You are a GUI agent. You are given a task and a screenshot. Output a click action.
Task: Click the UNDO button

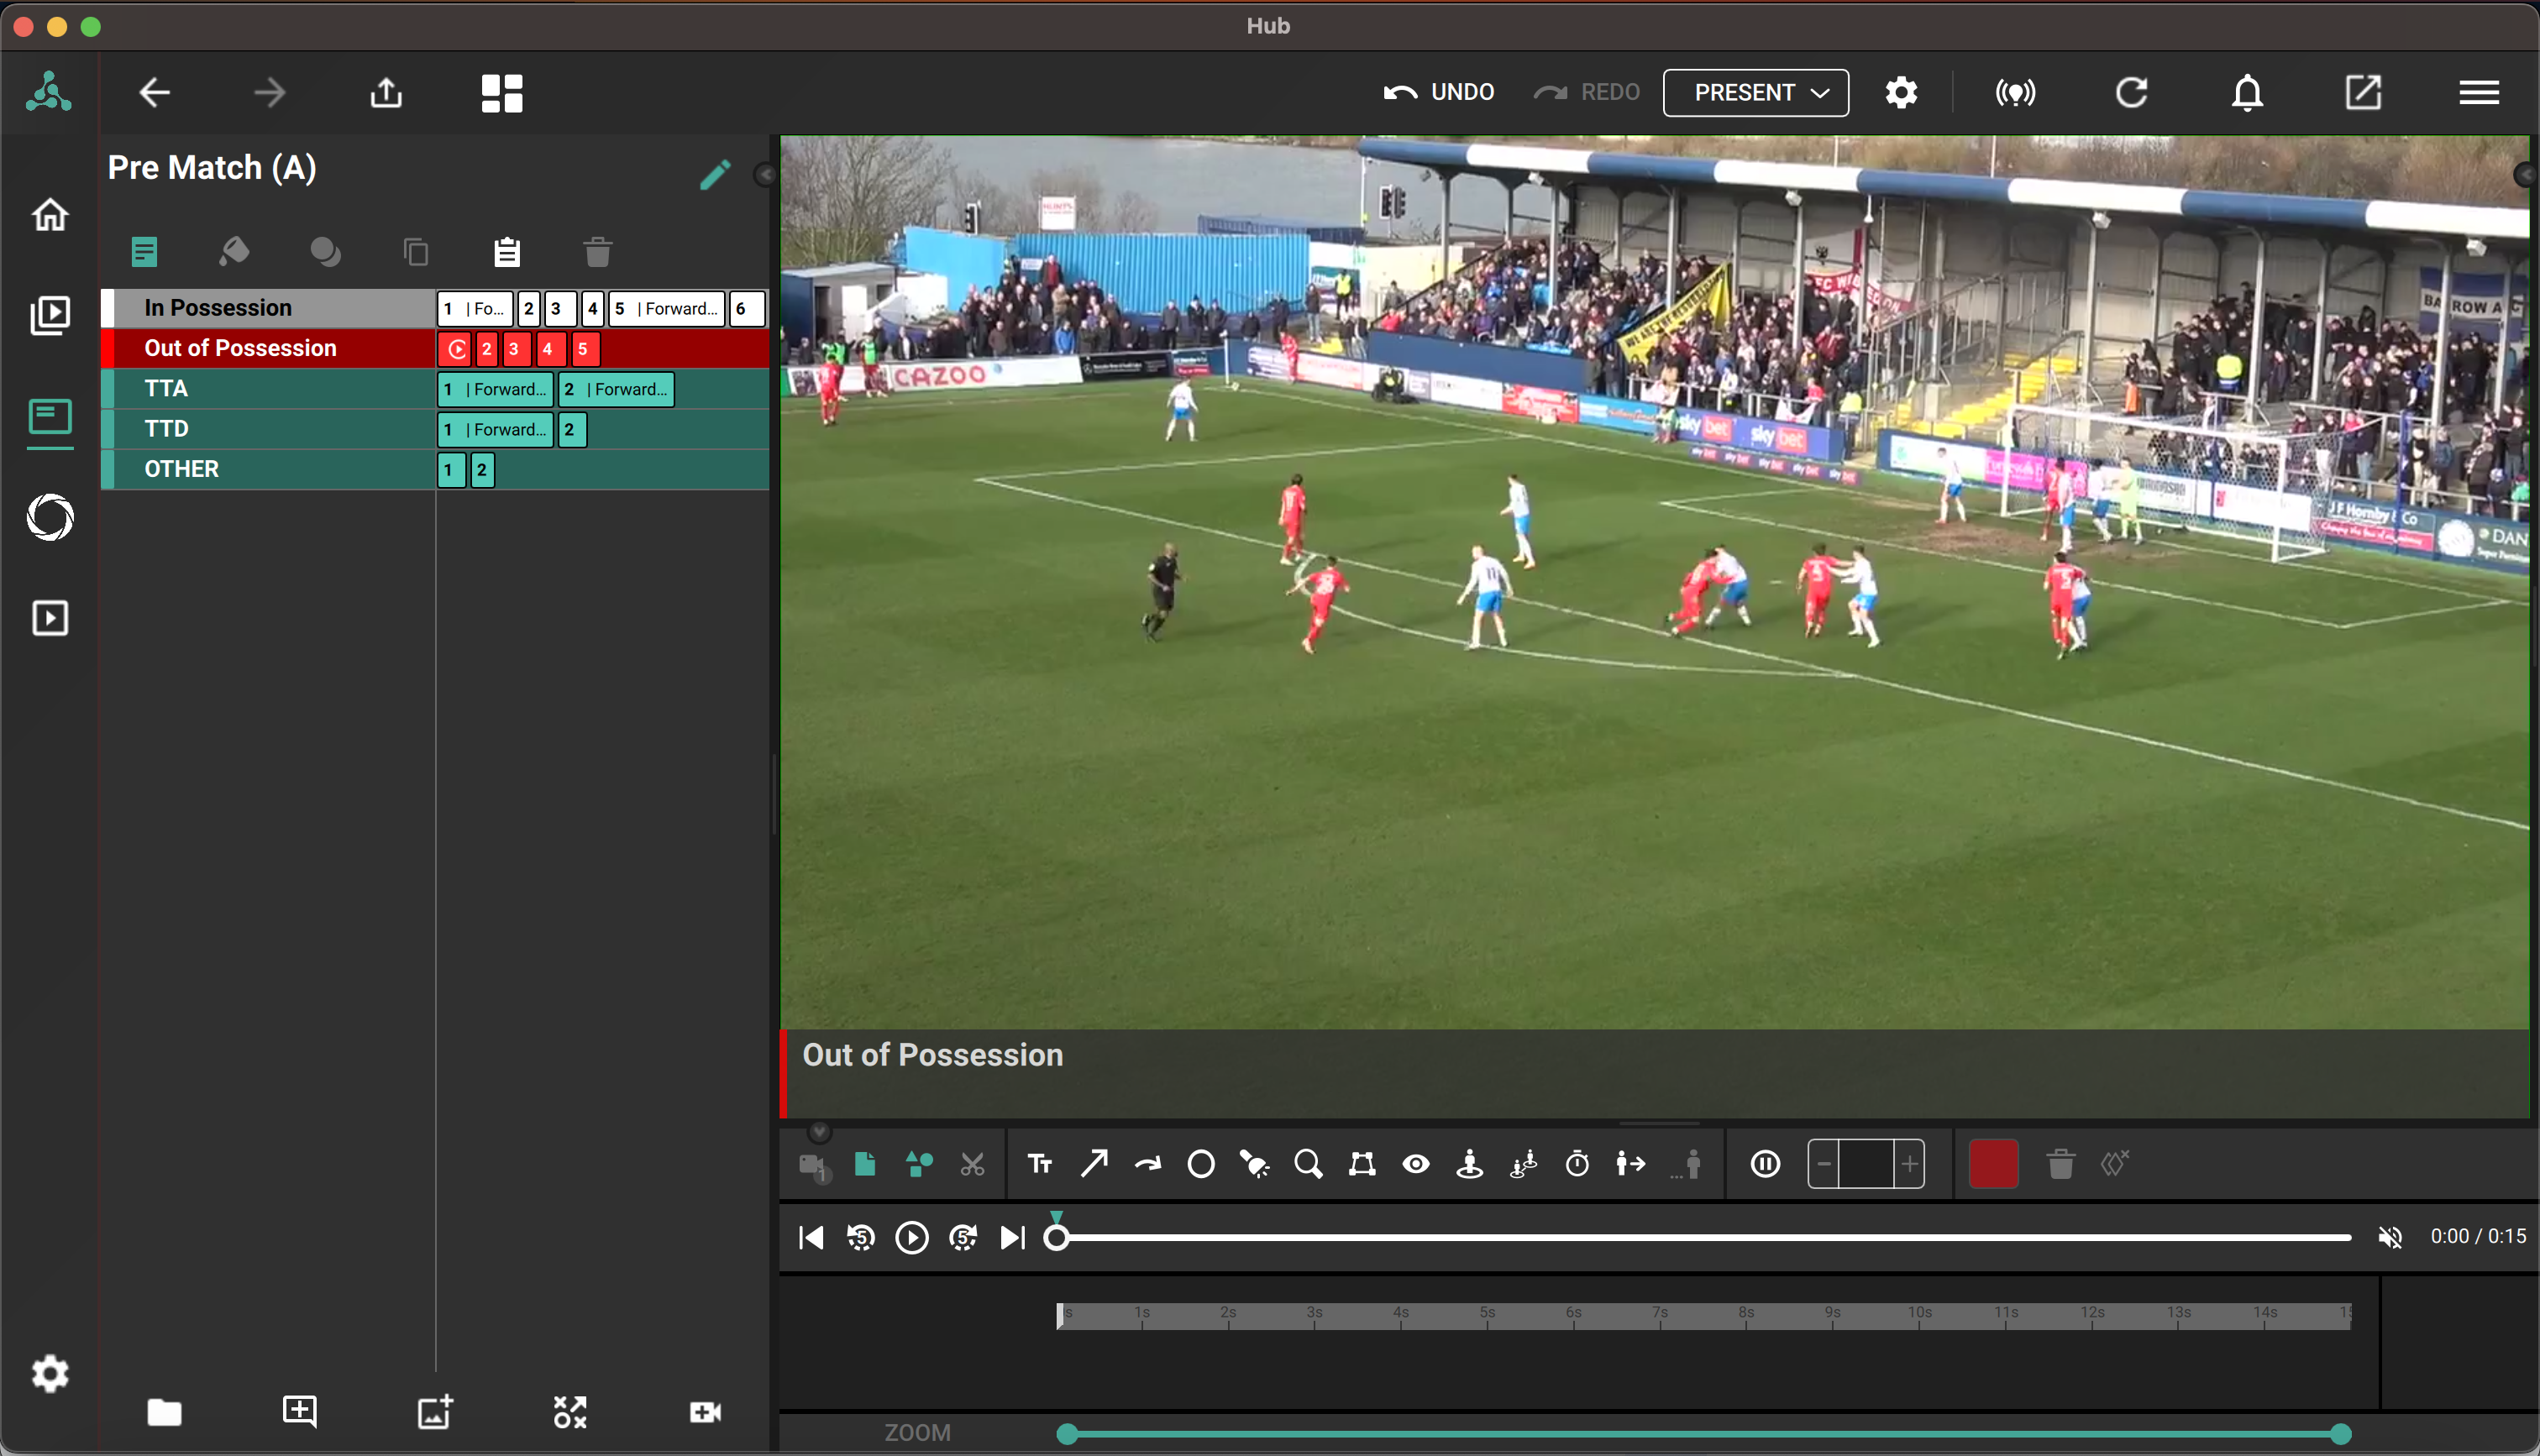tap(1438, 93)
